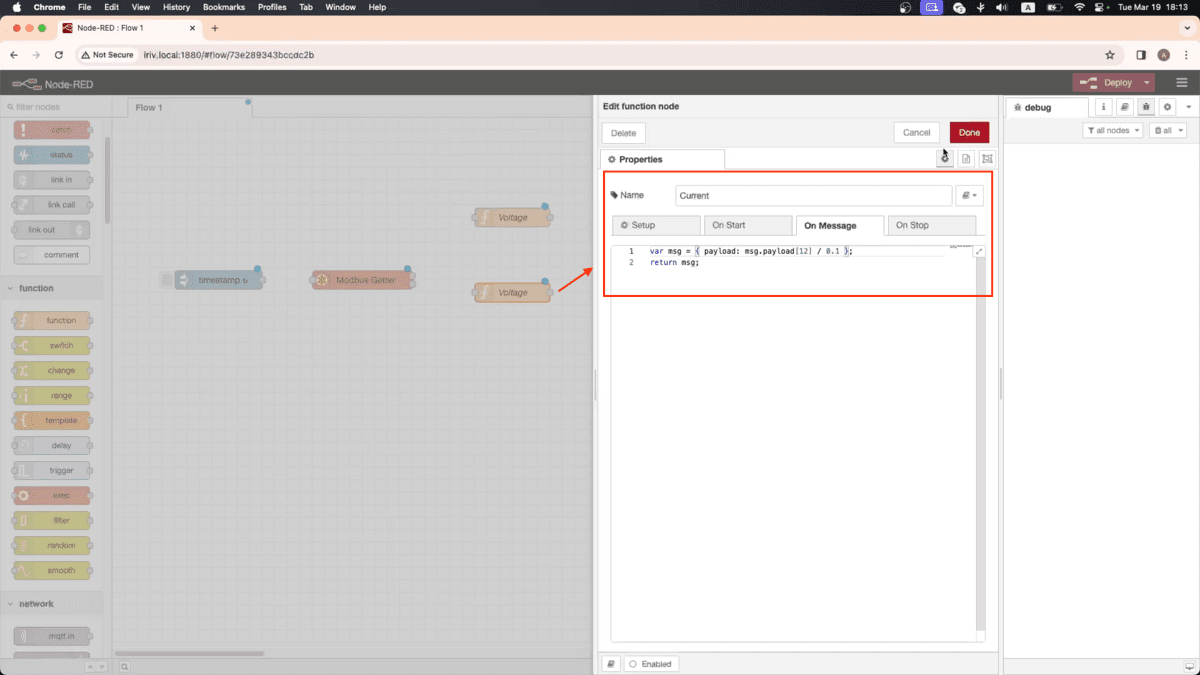Select the debug messages bug icon
1200x675 pixels.
tap(1146, 107)
